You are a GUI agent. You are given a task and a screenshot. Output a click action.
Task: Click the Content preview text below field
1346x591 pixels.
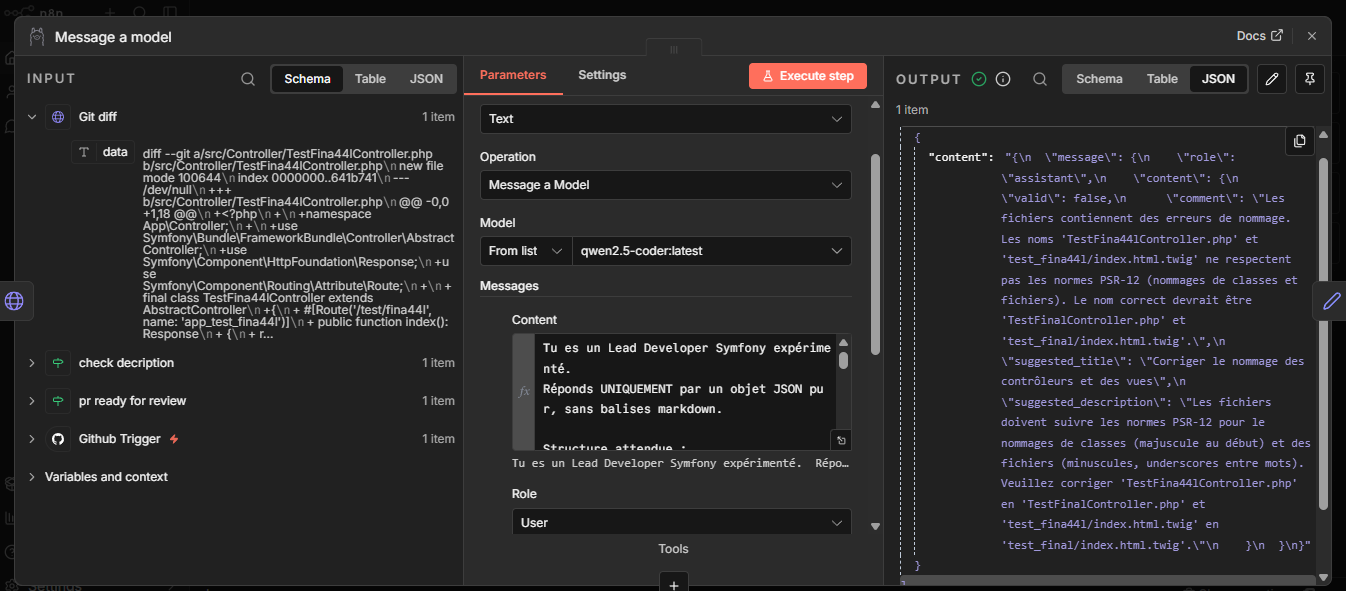point(680,464)
